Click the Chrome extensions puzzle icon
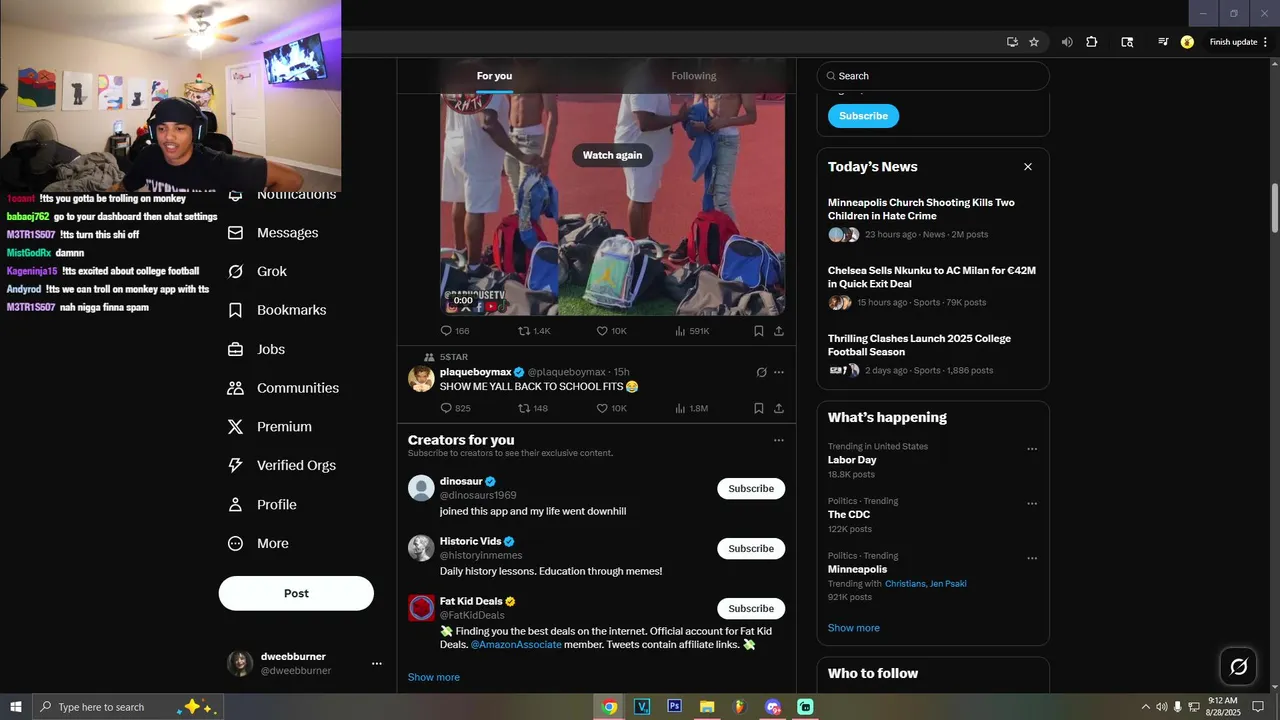The image size is (1280, 720). pyautogui.click(x=1091, y=42)
